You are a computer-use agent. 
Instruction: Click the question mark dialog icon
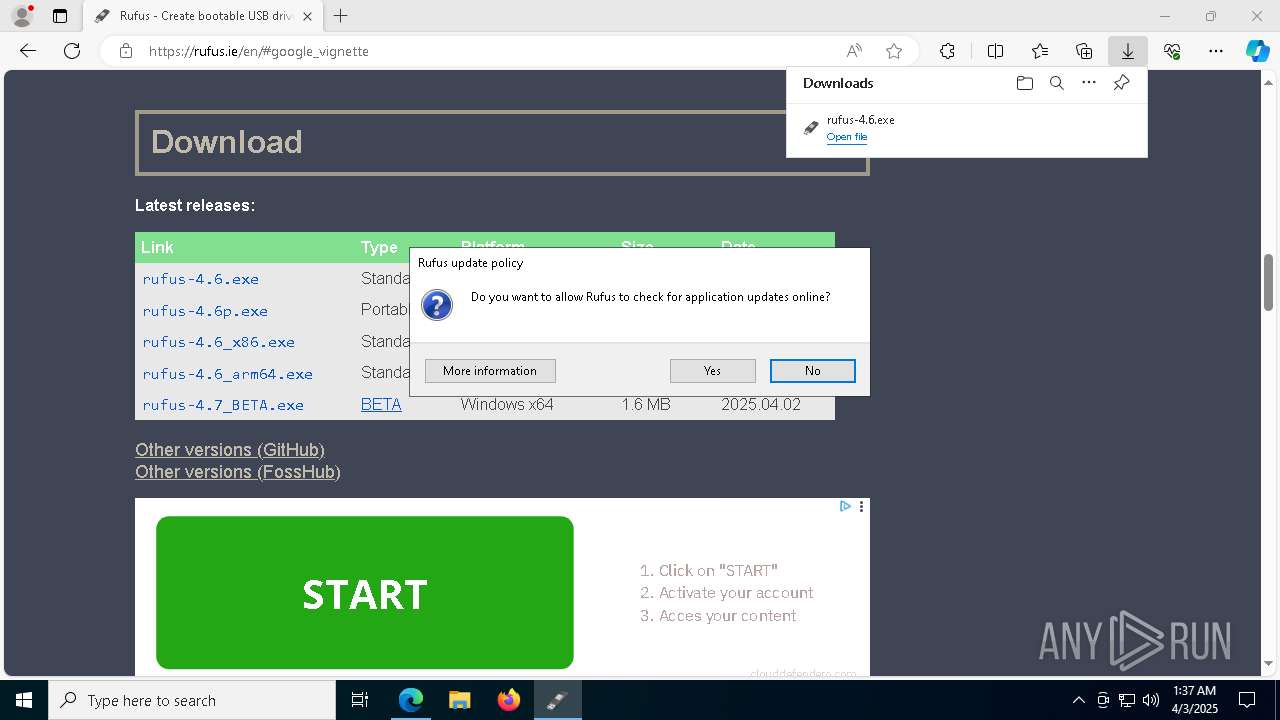point(437,304)
